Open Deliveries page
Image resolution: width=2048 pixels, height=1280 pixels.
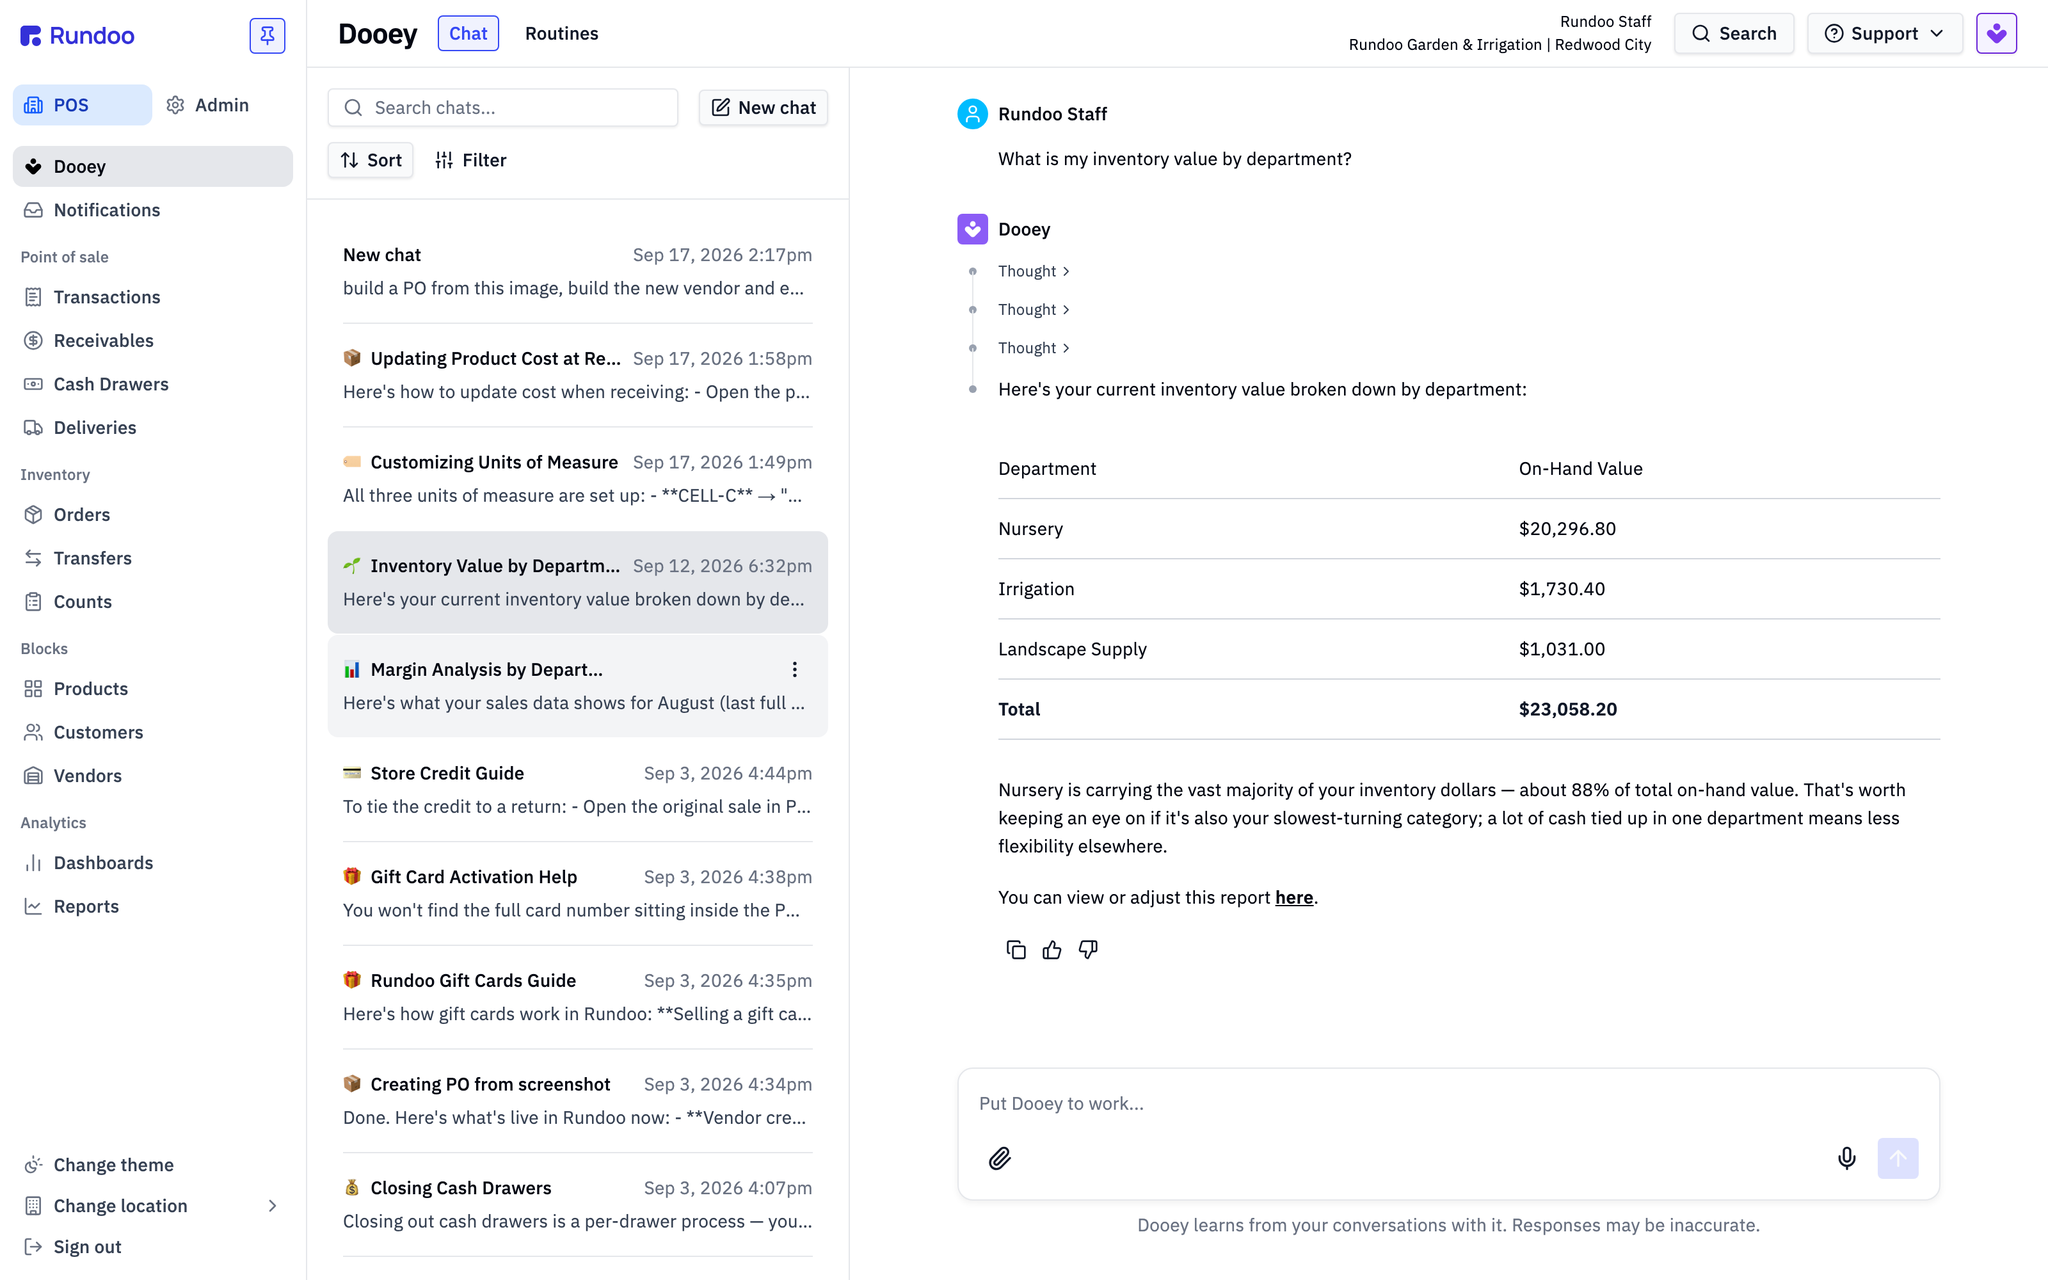(152, 428)
